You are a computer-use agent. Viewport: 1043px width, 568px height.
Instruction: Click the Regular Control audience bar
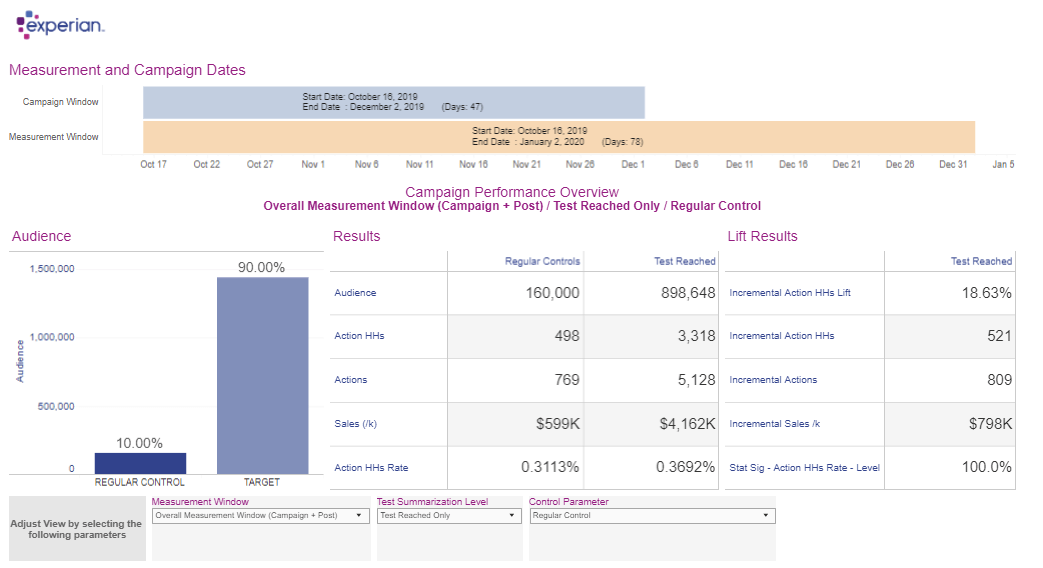[140, 463]
